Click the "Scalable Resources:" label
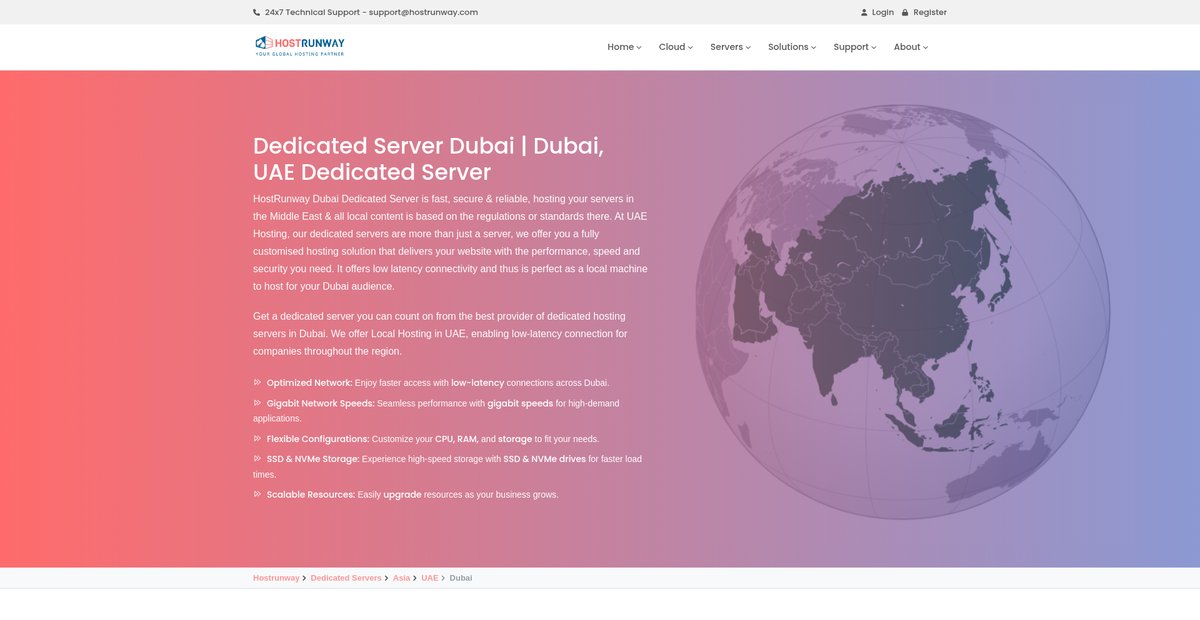 click(x=311, y=495)
